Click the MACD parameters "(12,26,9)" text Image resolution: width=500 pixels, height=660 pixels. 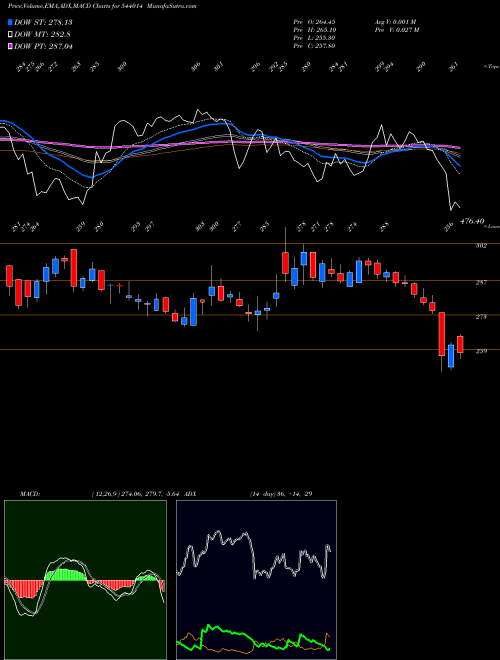(107, 494)
